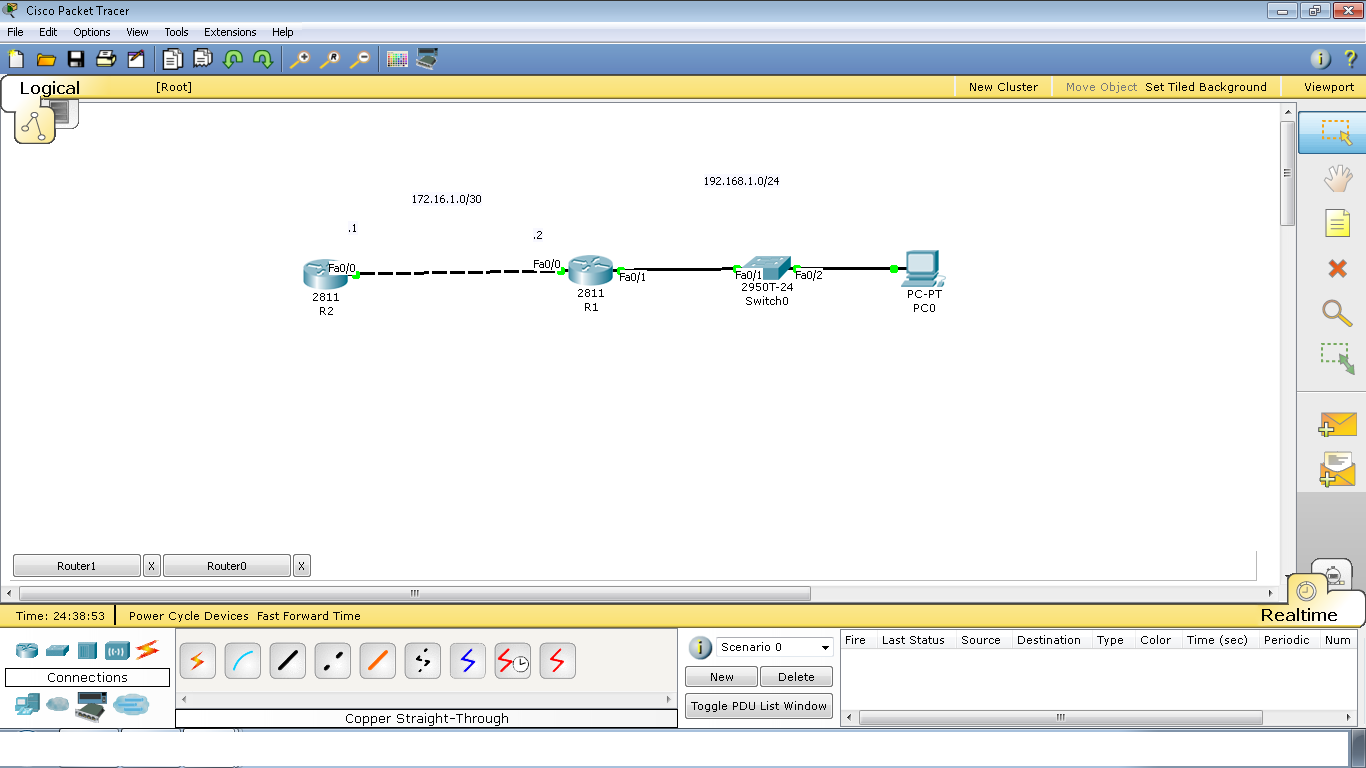Viewport: 1366px width, 768px height.
Task: Open the File menu
Action: 15,32
